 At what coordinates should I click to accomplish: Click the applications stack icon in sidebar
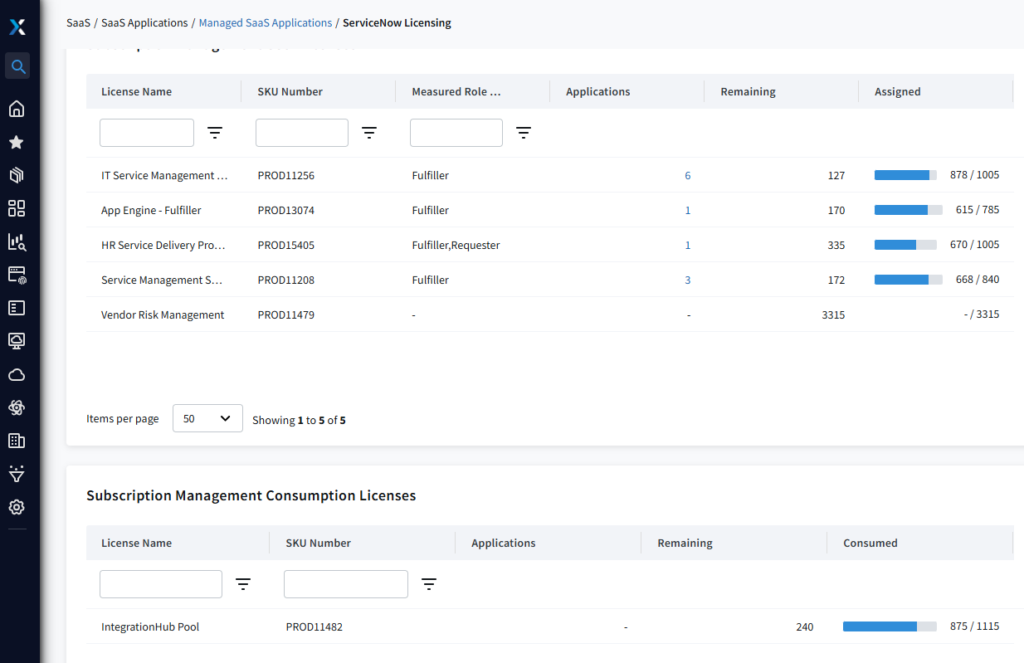(x=16, y=174)
